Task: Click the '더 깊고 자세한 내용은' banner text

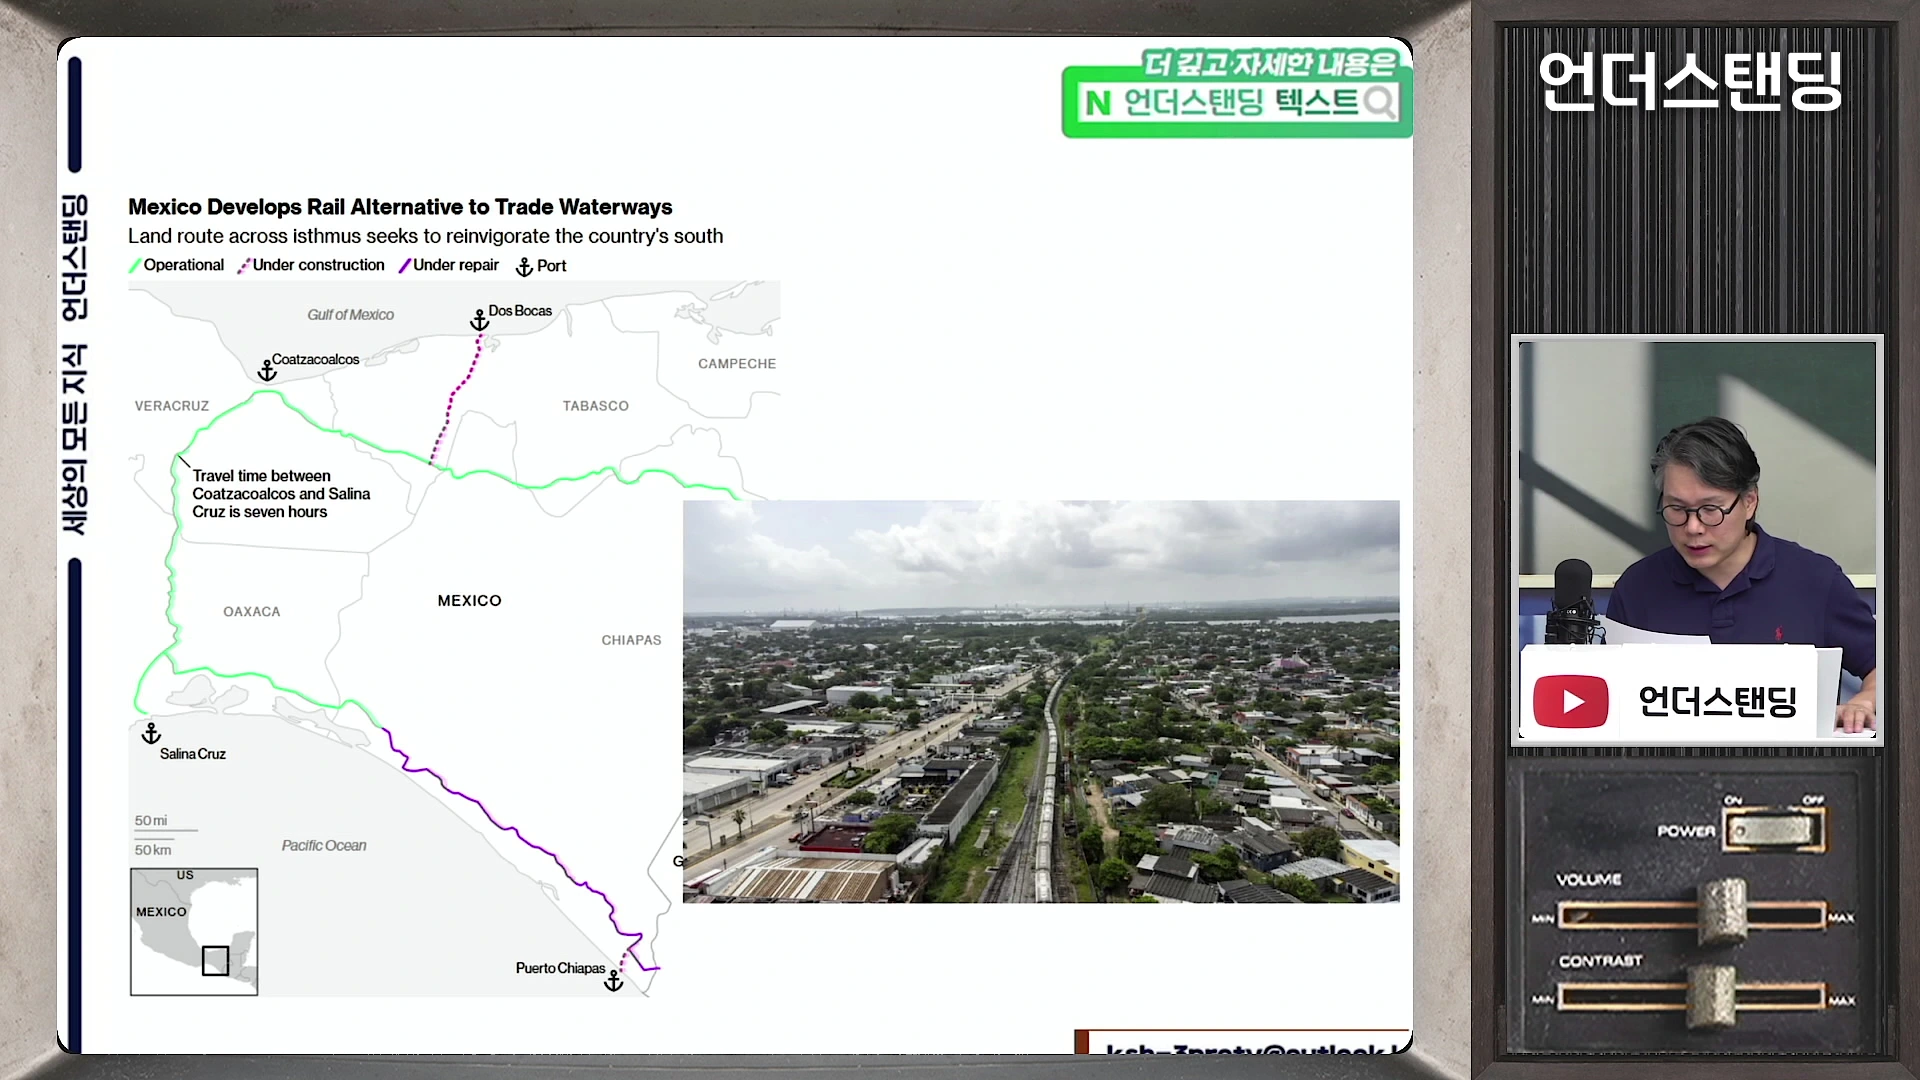Action: click(1270, 64)
